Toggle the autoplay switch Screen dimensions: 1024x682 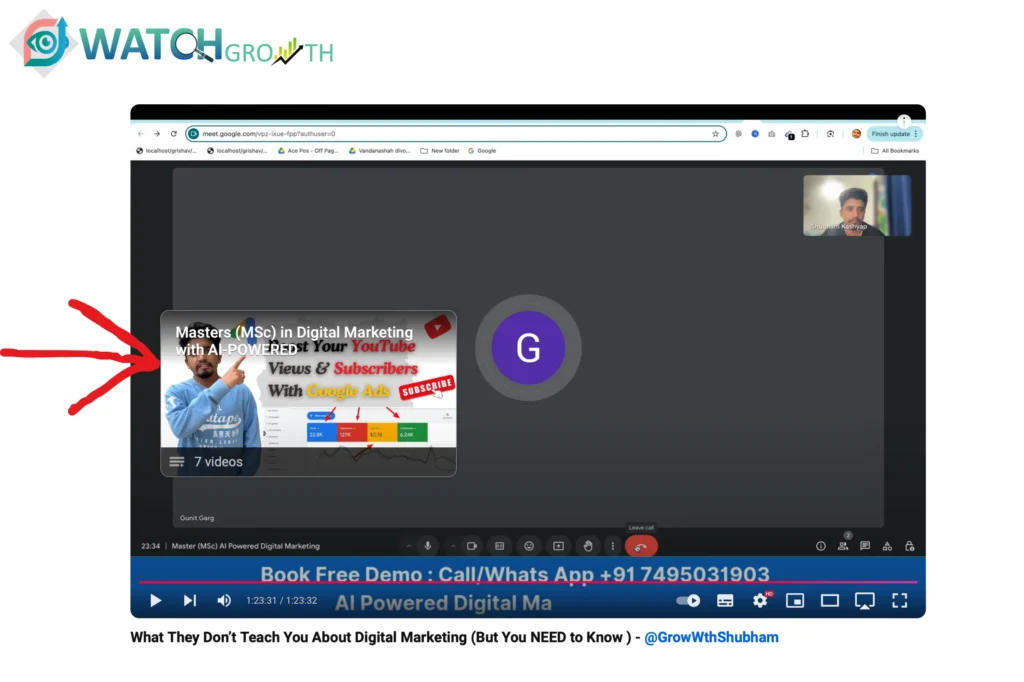[688, 600]
